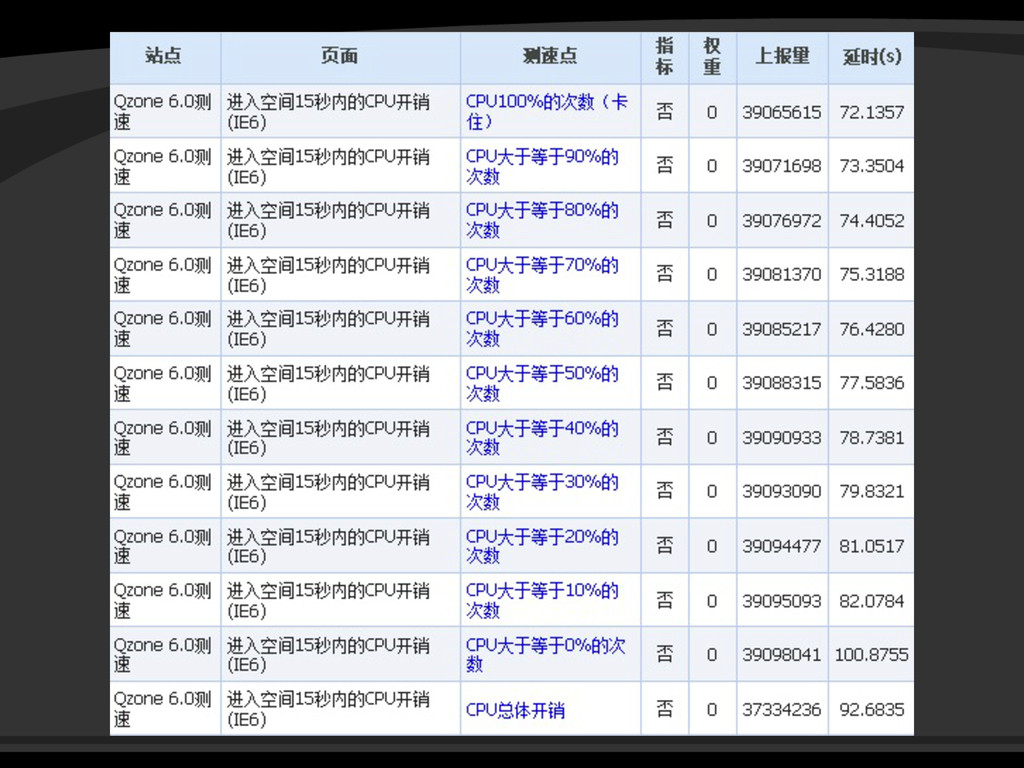Click the 上报量 column header
This screenshot has width=1024, height=768.
[x=782, y=56]
